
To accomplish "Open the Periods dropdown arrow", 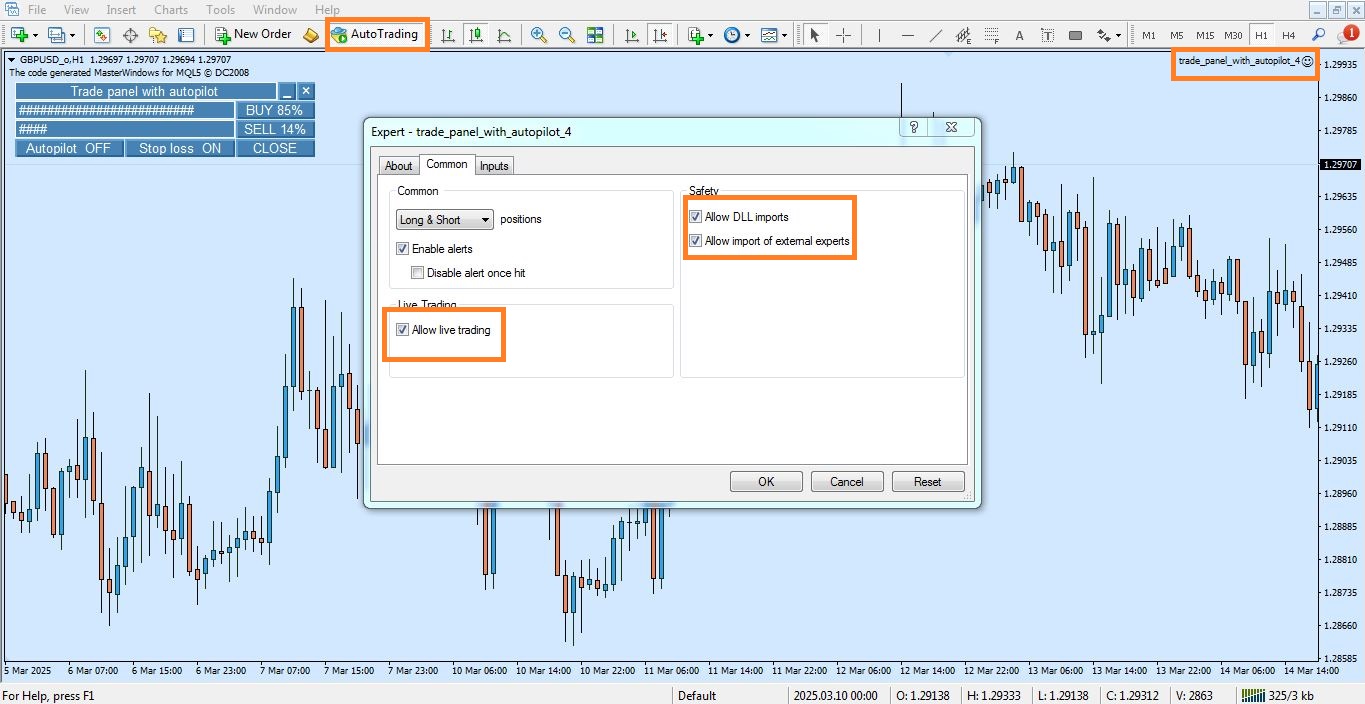I will [x=747, y=34].
